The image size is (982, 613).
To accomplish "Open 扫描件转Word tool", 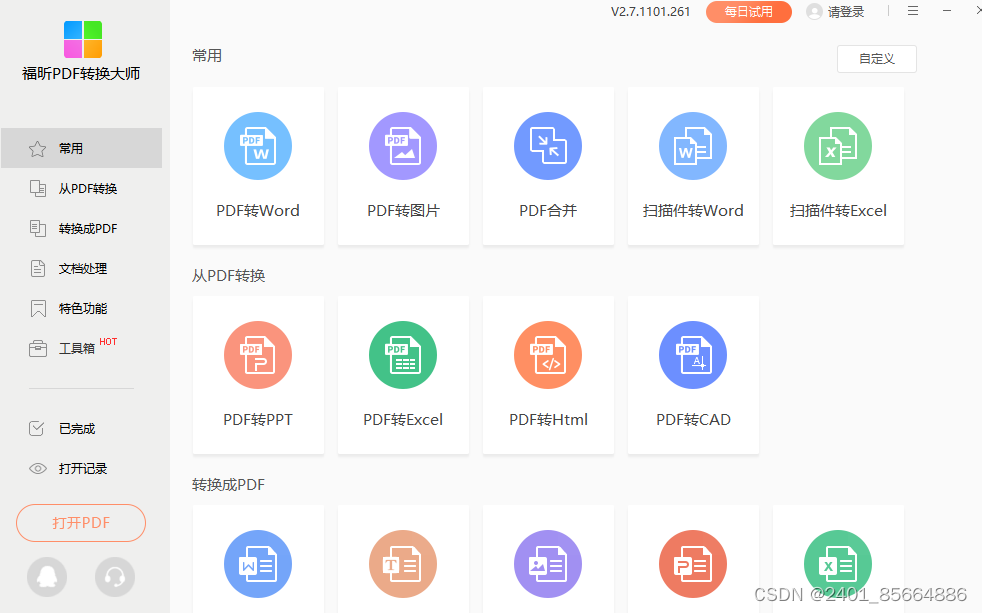I will coord(693,166).
